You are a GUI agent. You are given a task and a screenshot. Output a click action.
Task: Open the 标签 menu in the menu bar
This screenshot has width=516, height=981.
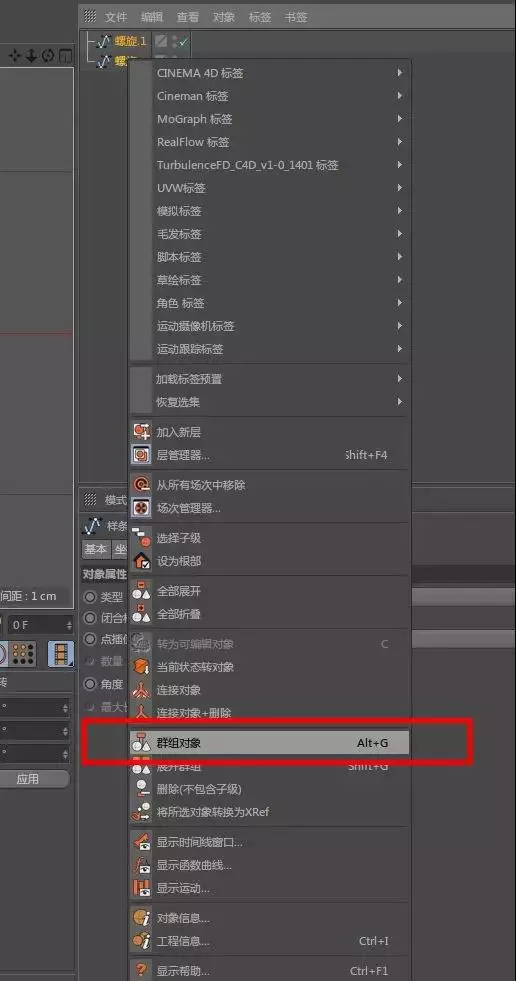coord(260,17)
